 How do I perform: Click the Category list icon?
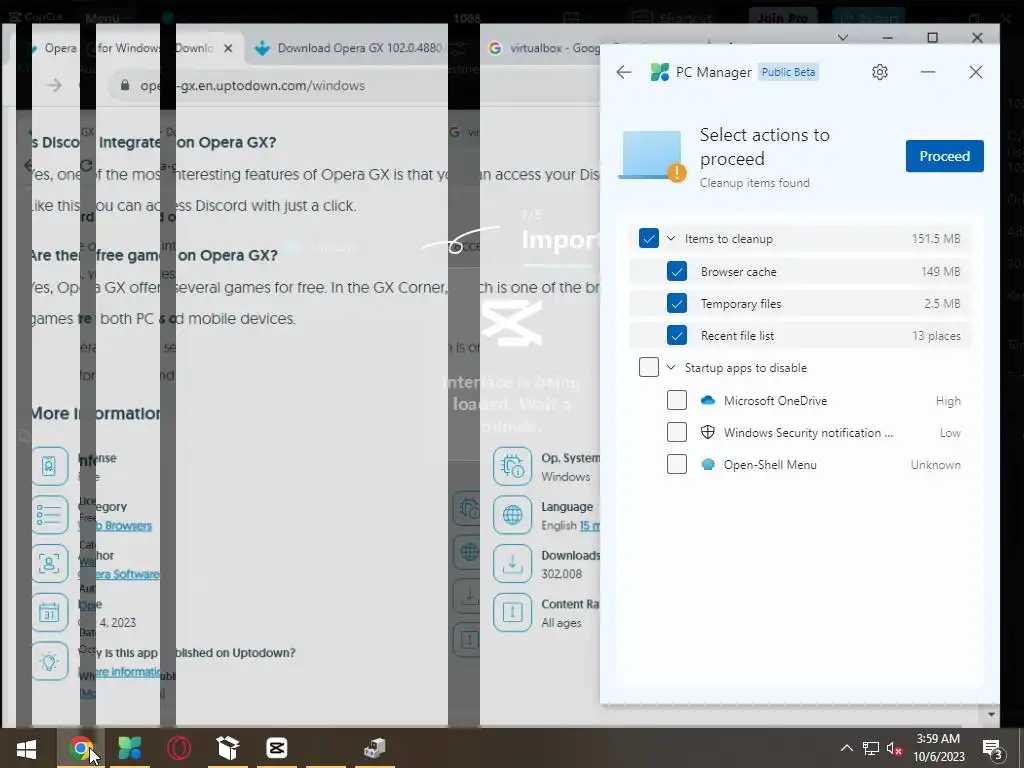pos(49,515)
